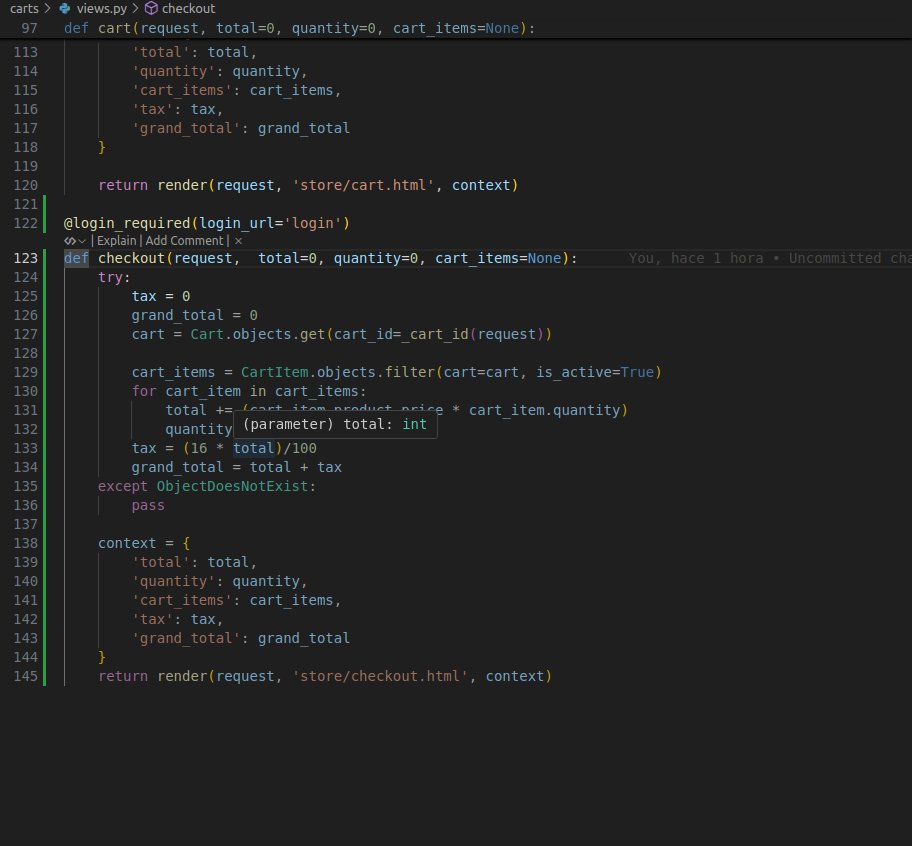
Task: Click the try keyword on line 124
Action: tap(111, 277)
